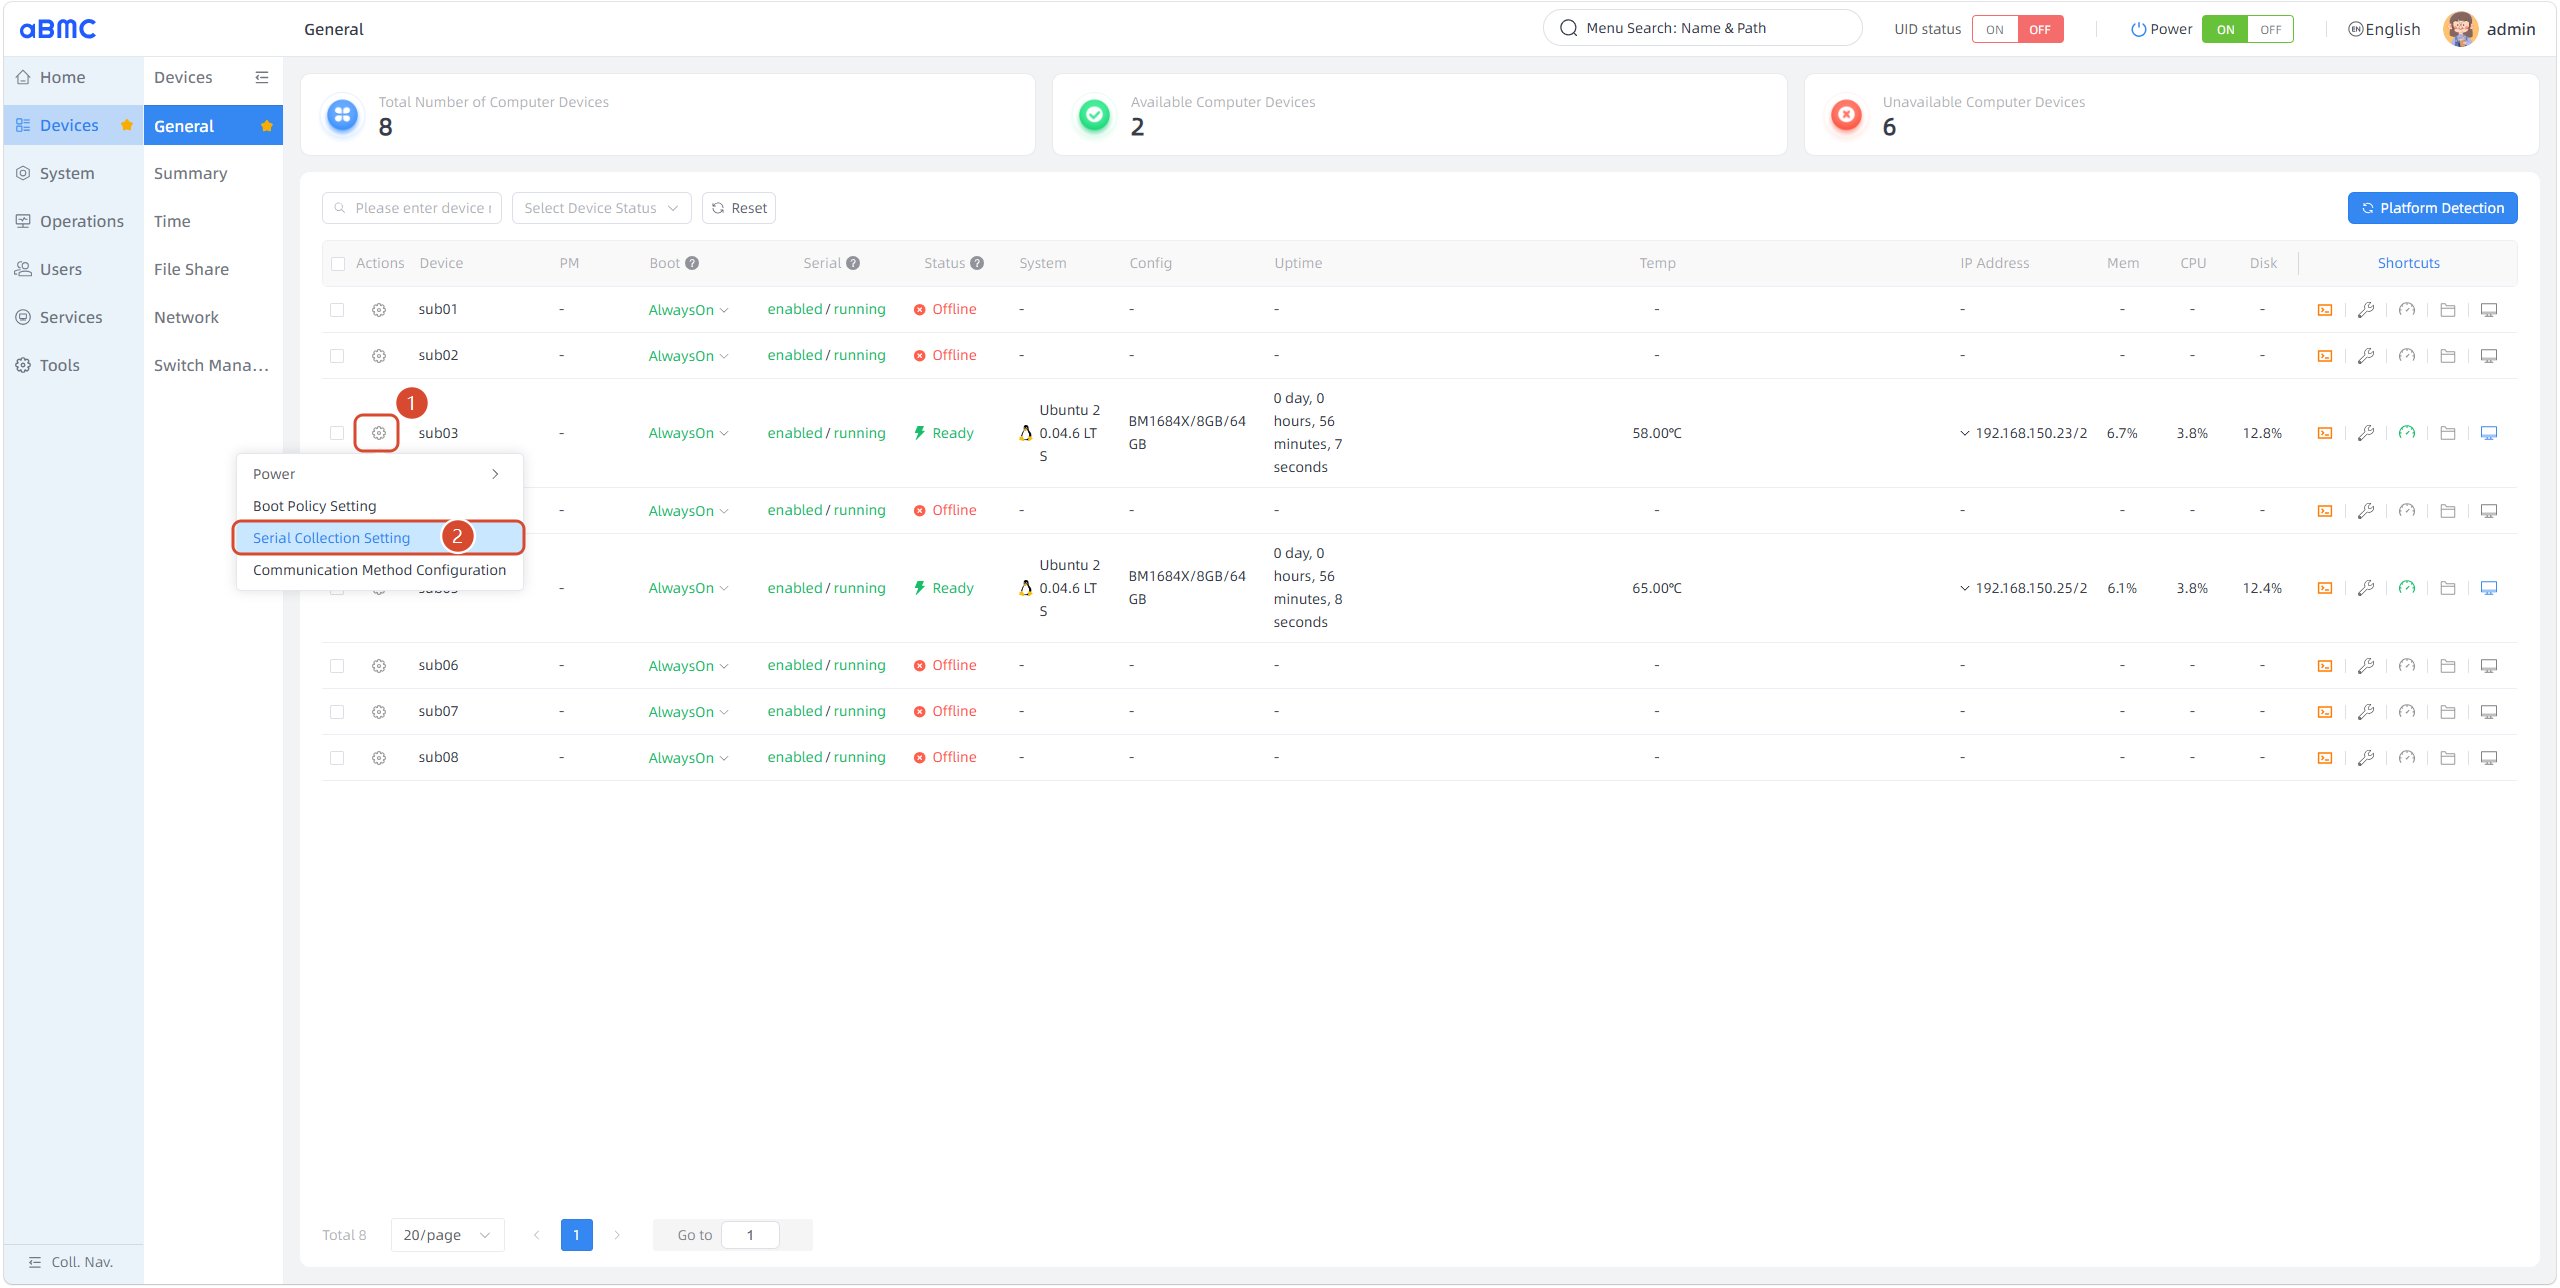Select Communication Method Configuration menu entry
2560x1288 pixels.
point(379,570)
